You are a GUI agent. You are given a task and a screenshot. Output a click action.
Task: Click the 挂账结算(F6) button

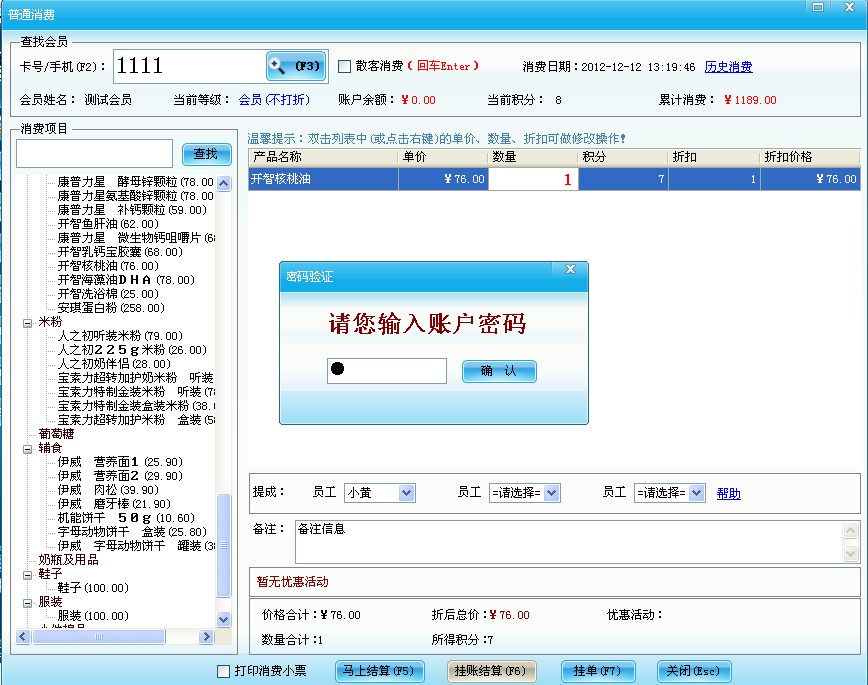(492, 672)
